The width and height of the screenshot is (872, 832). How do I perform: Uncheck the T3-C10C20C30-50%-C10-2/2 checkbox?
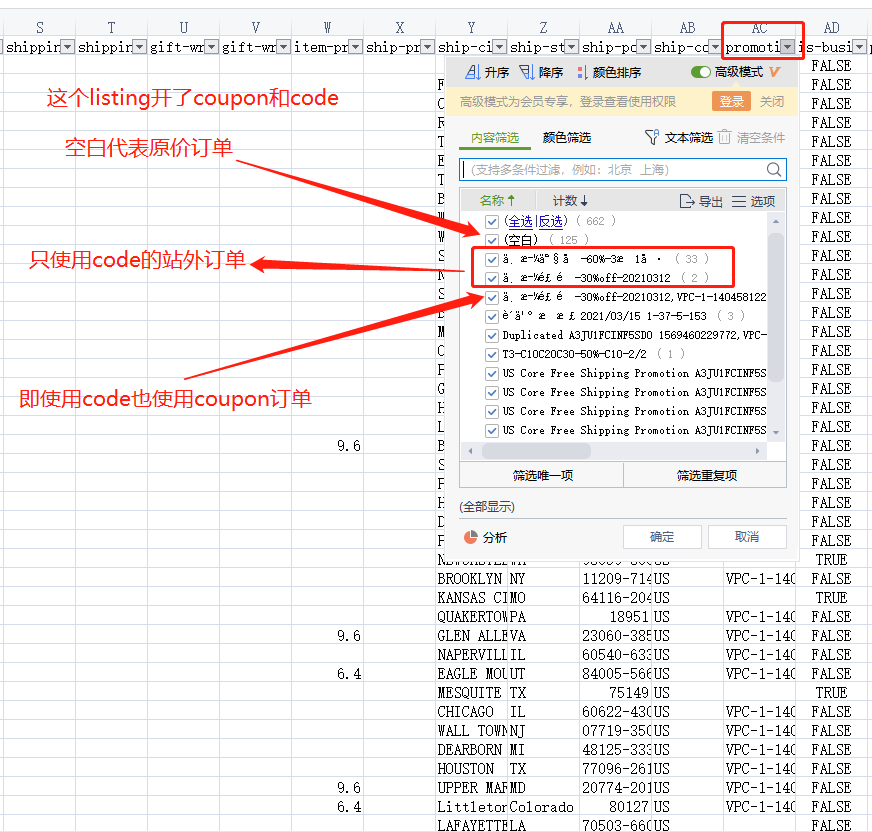coord(491,354)
